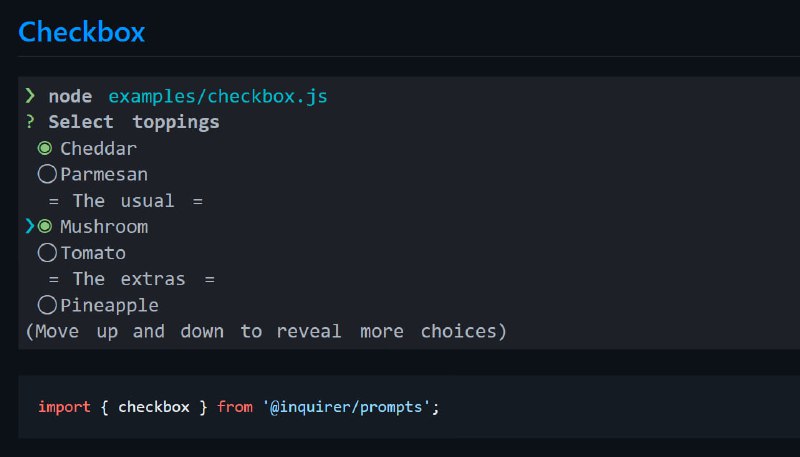This screenshot has height=457, width=800.
Task: Click the 'The usual' separator line
Action: pyautogui.click(x=126, y=200)
